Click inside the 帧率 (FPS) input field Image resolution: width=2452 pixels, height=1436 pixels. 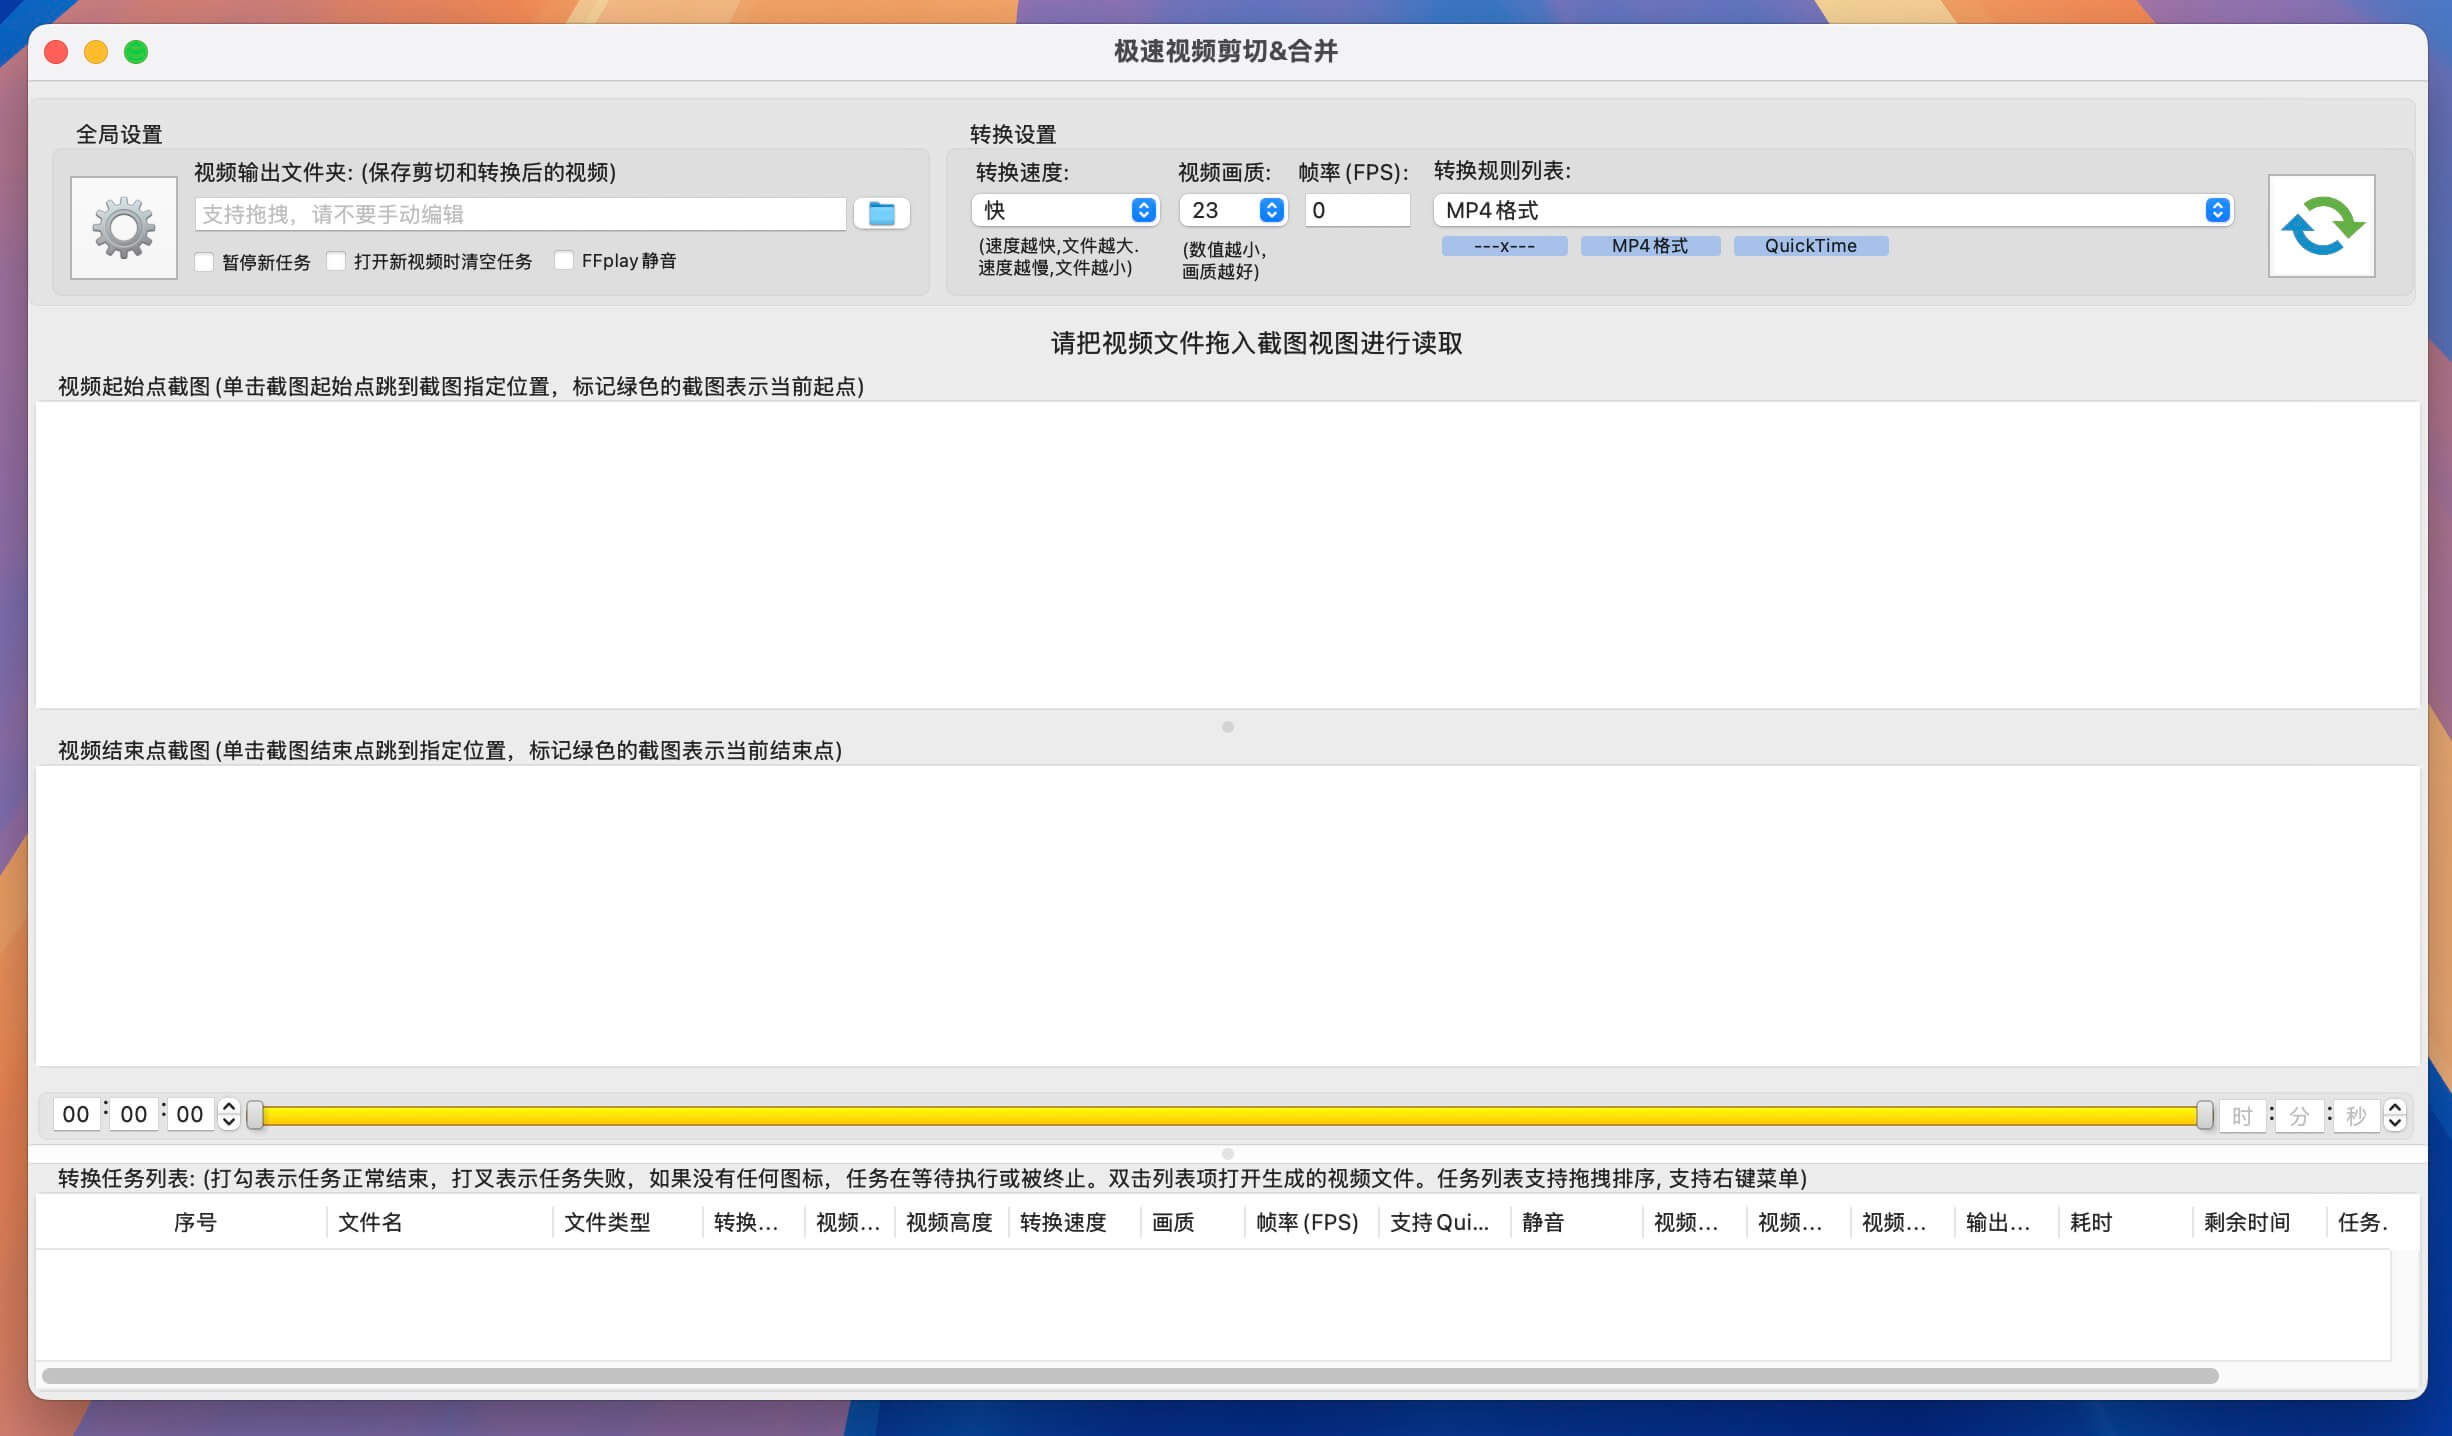click(1356, 210)
